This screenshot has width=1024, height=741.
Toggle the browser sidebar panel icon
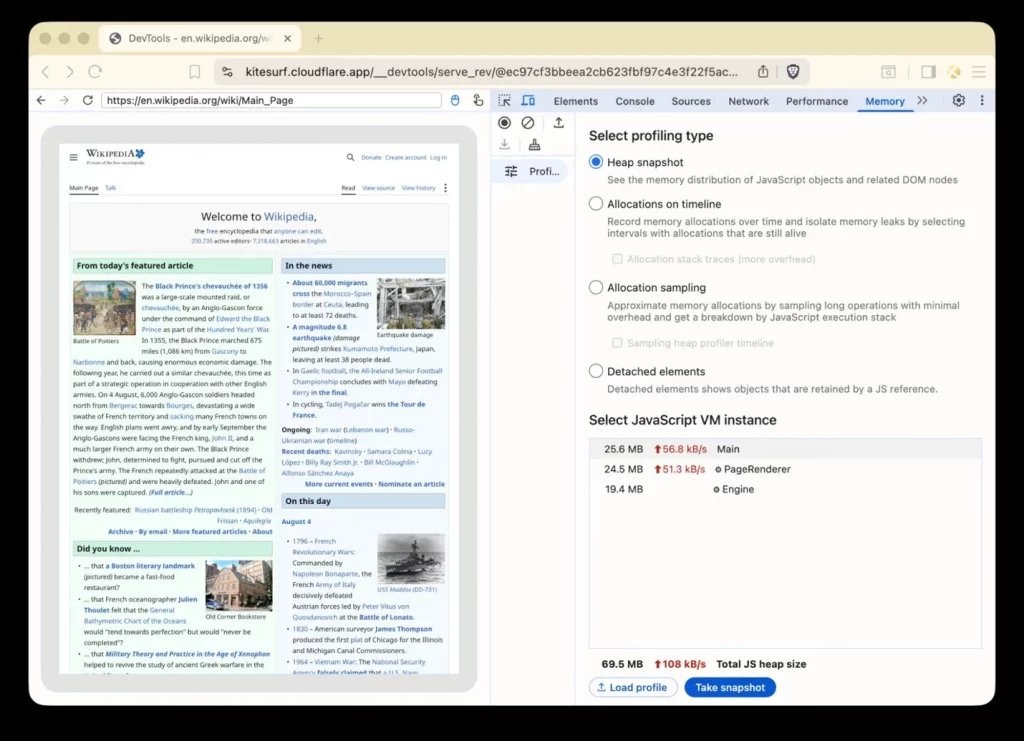coord(928,72)
